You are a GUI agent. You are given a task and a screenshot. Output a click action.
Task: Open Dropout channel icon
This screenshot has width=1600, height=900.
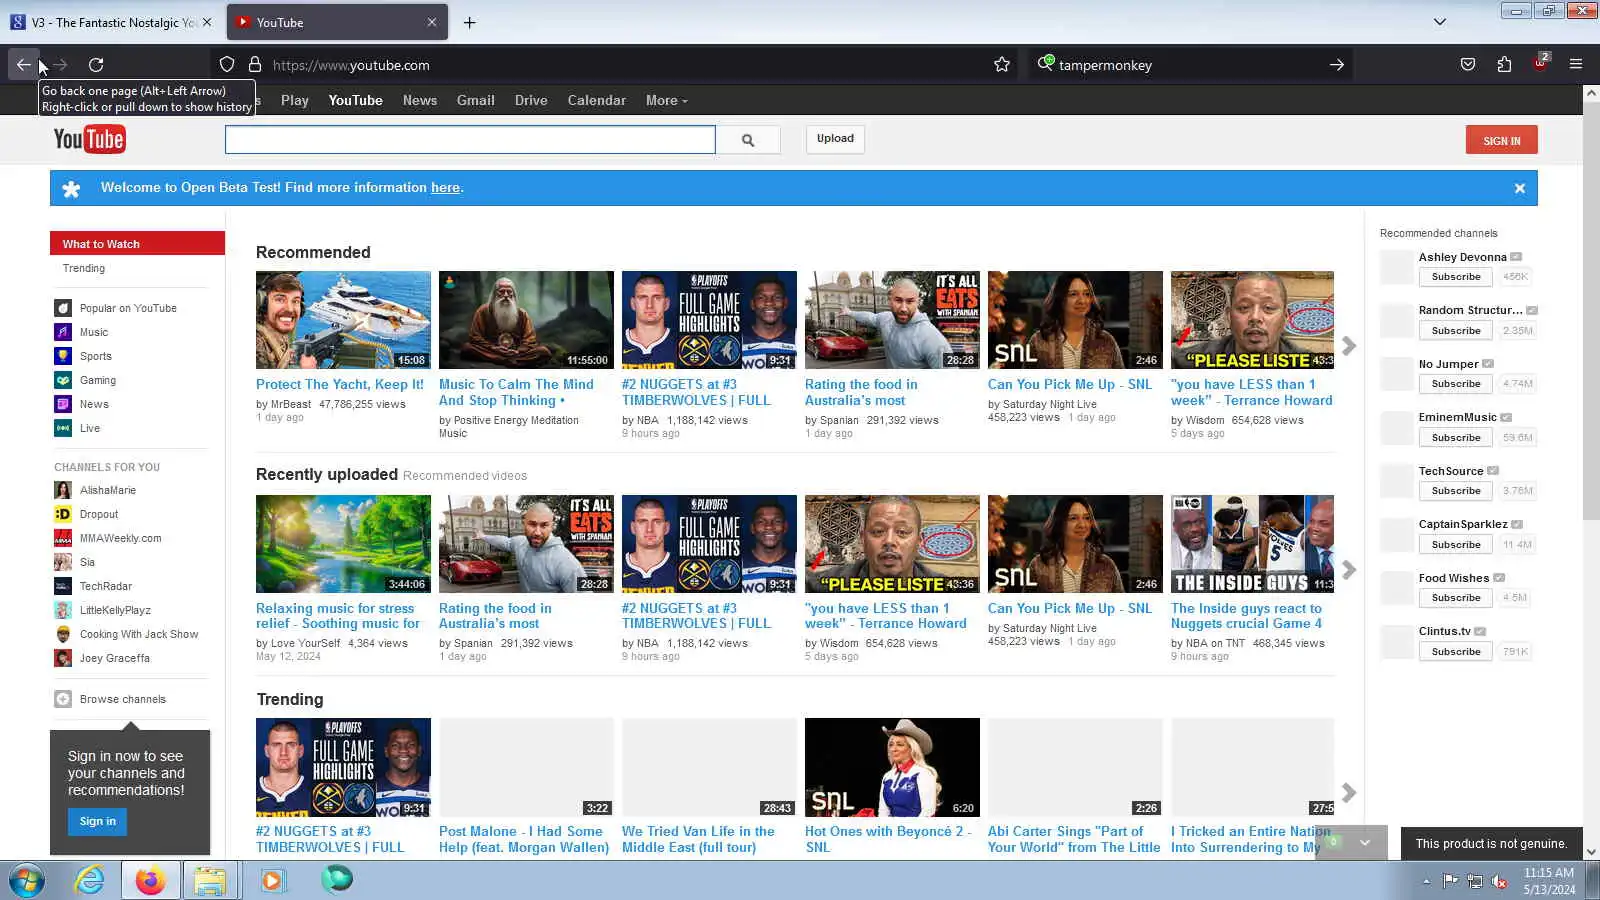[63, 514]
